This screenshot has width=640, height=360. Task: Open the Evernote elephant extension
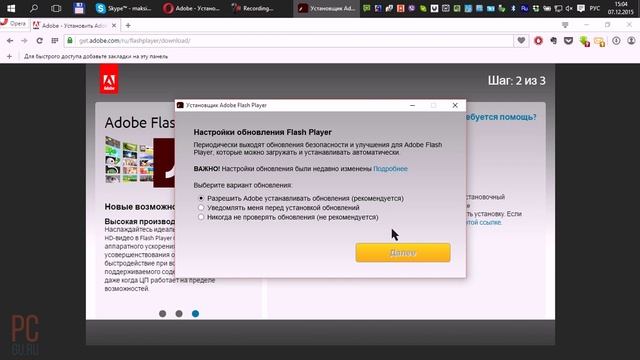553,41
